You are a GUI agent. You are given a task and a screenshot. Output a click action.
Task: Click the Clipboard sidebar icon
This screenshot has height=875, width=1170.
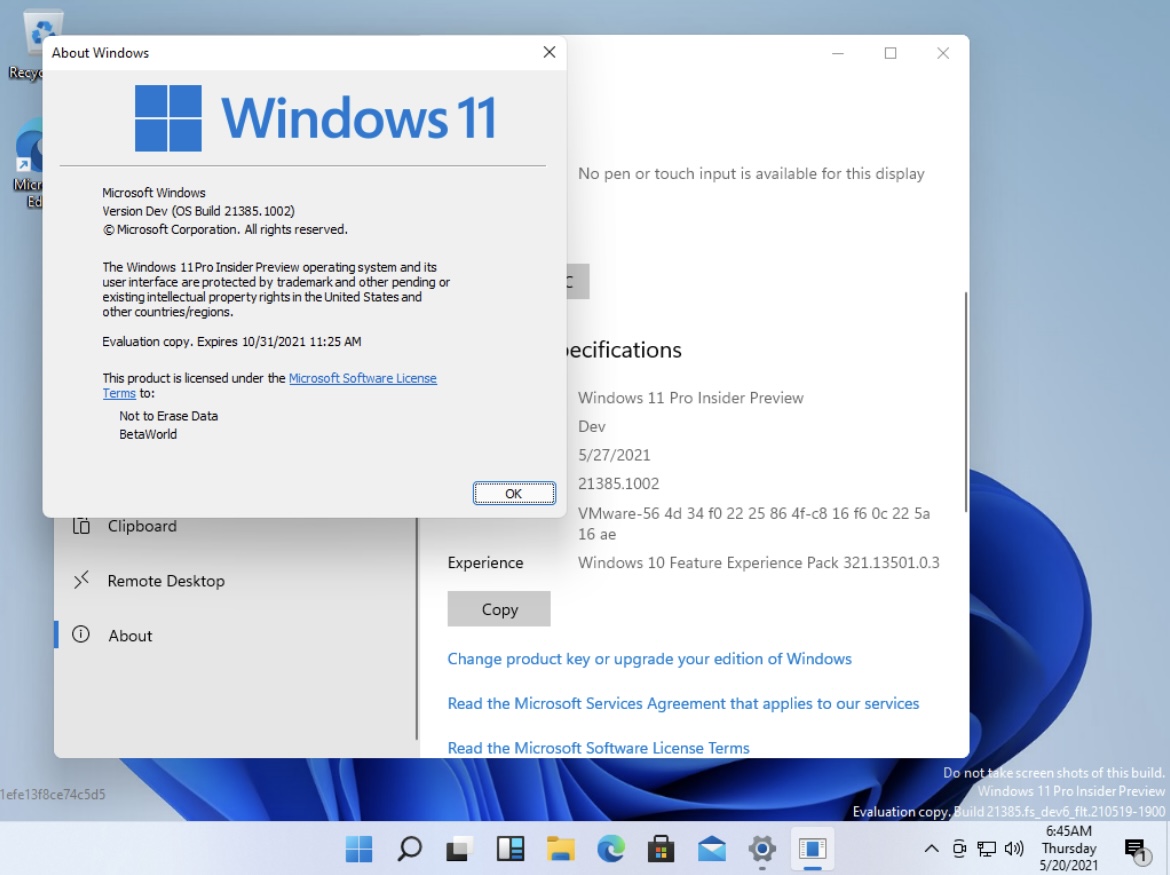(x=81, y=526)
